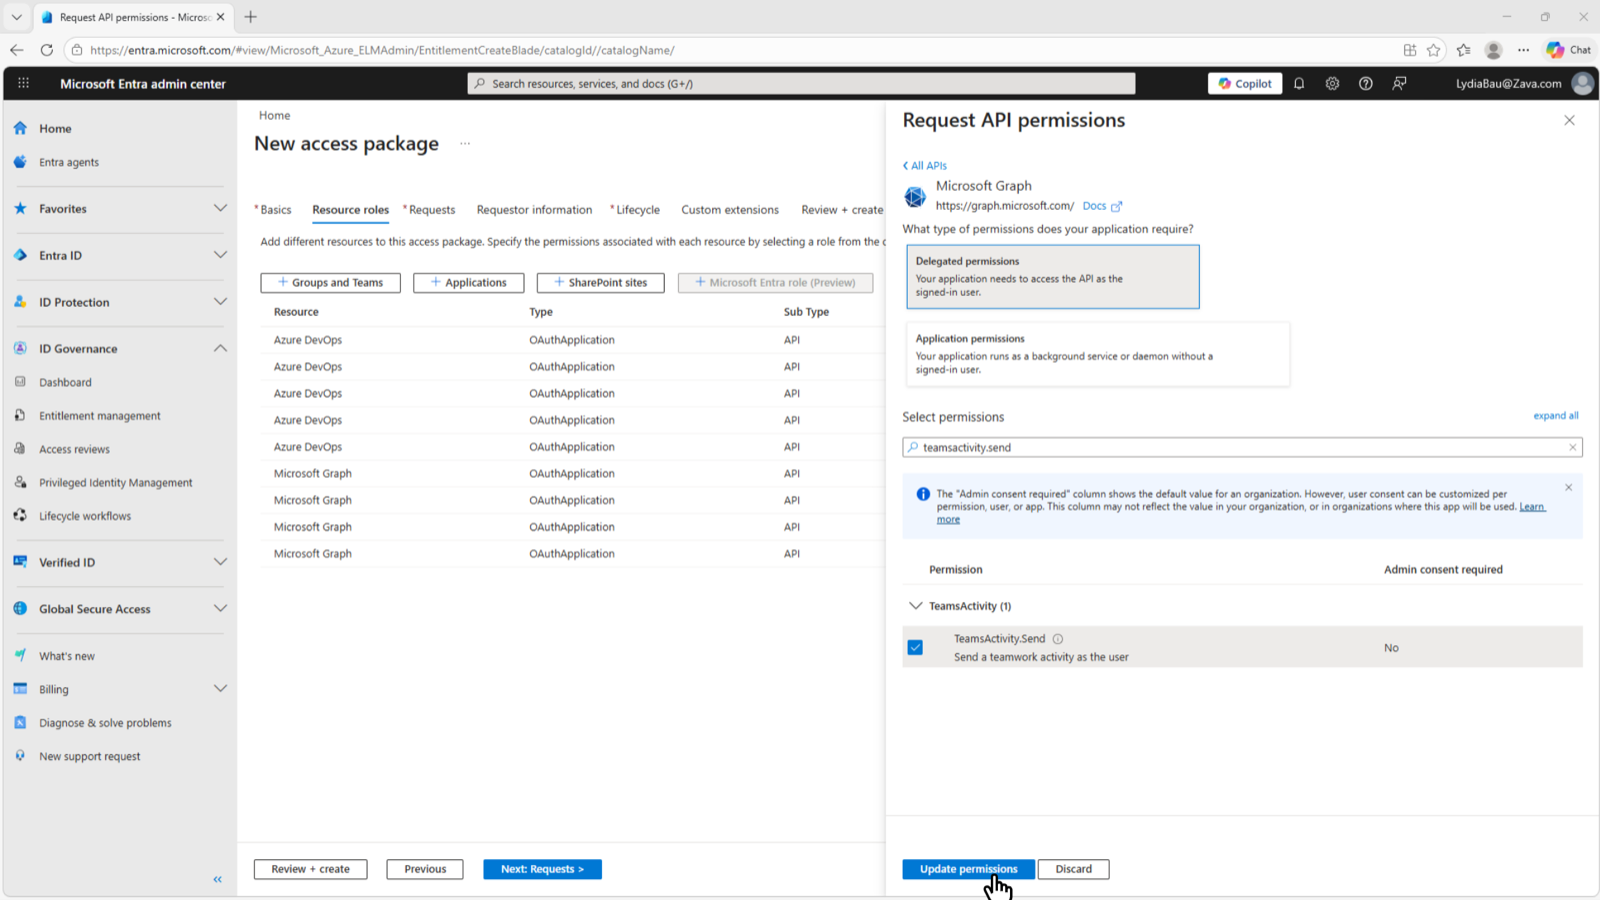Go back to All APIs

coord(925,166)
